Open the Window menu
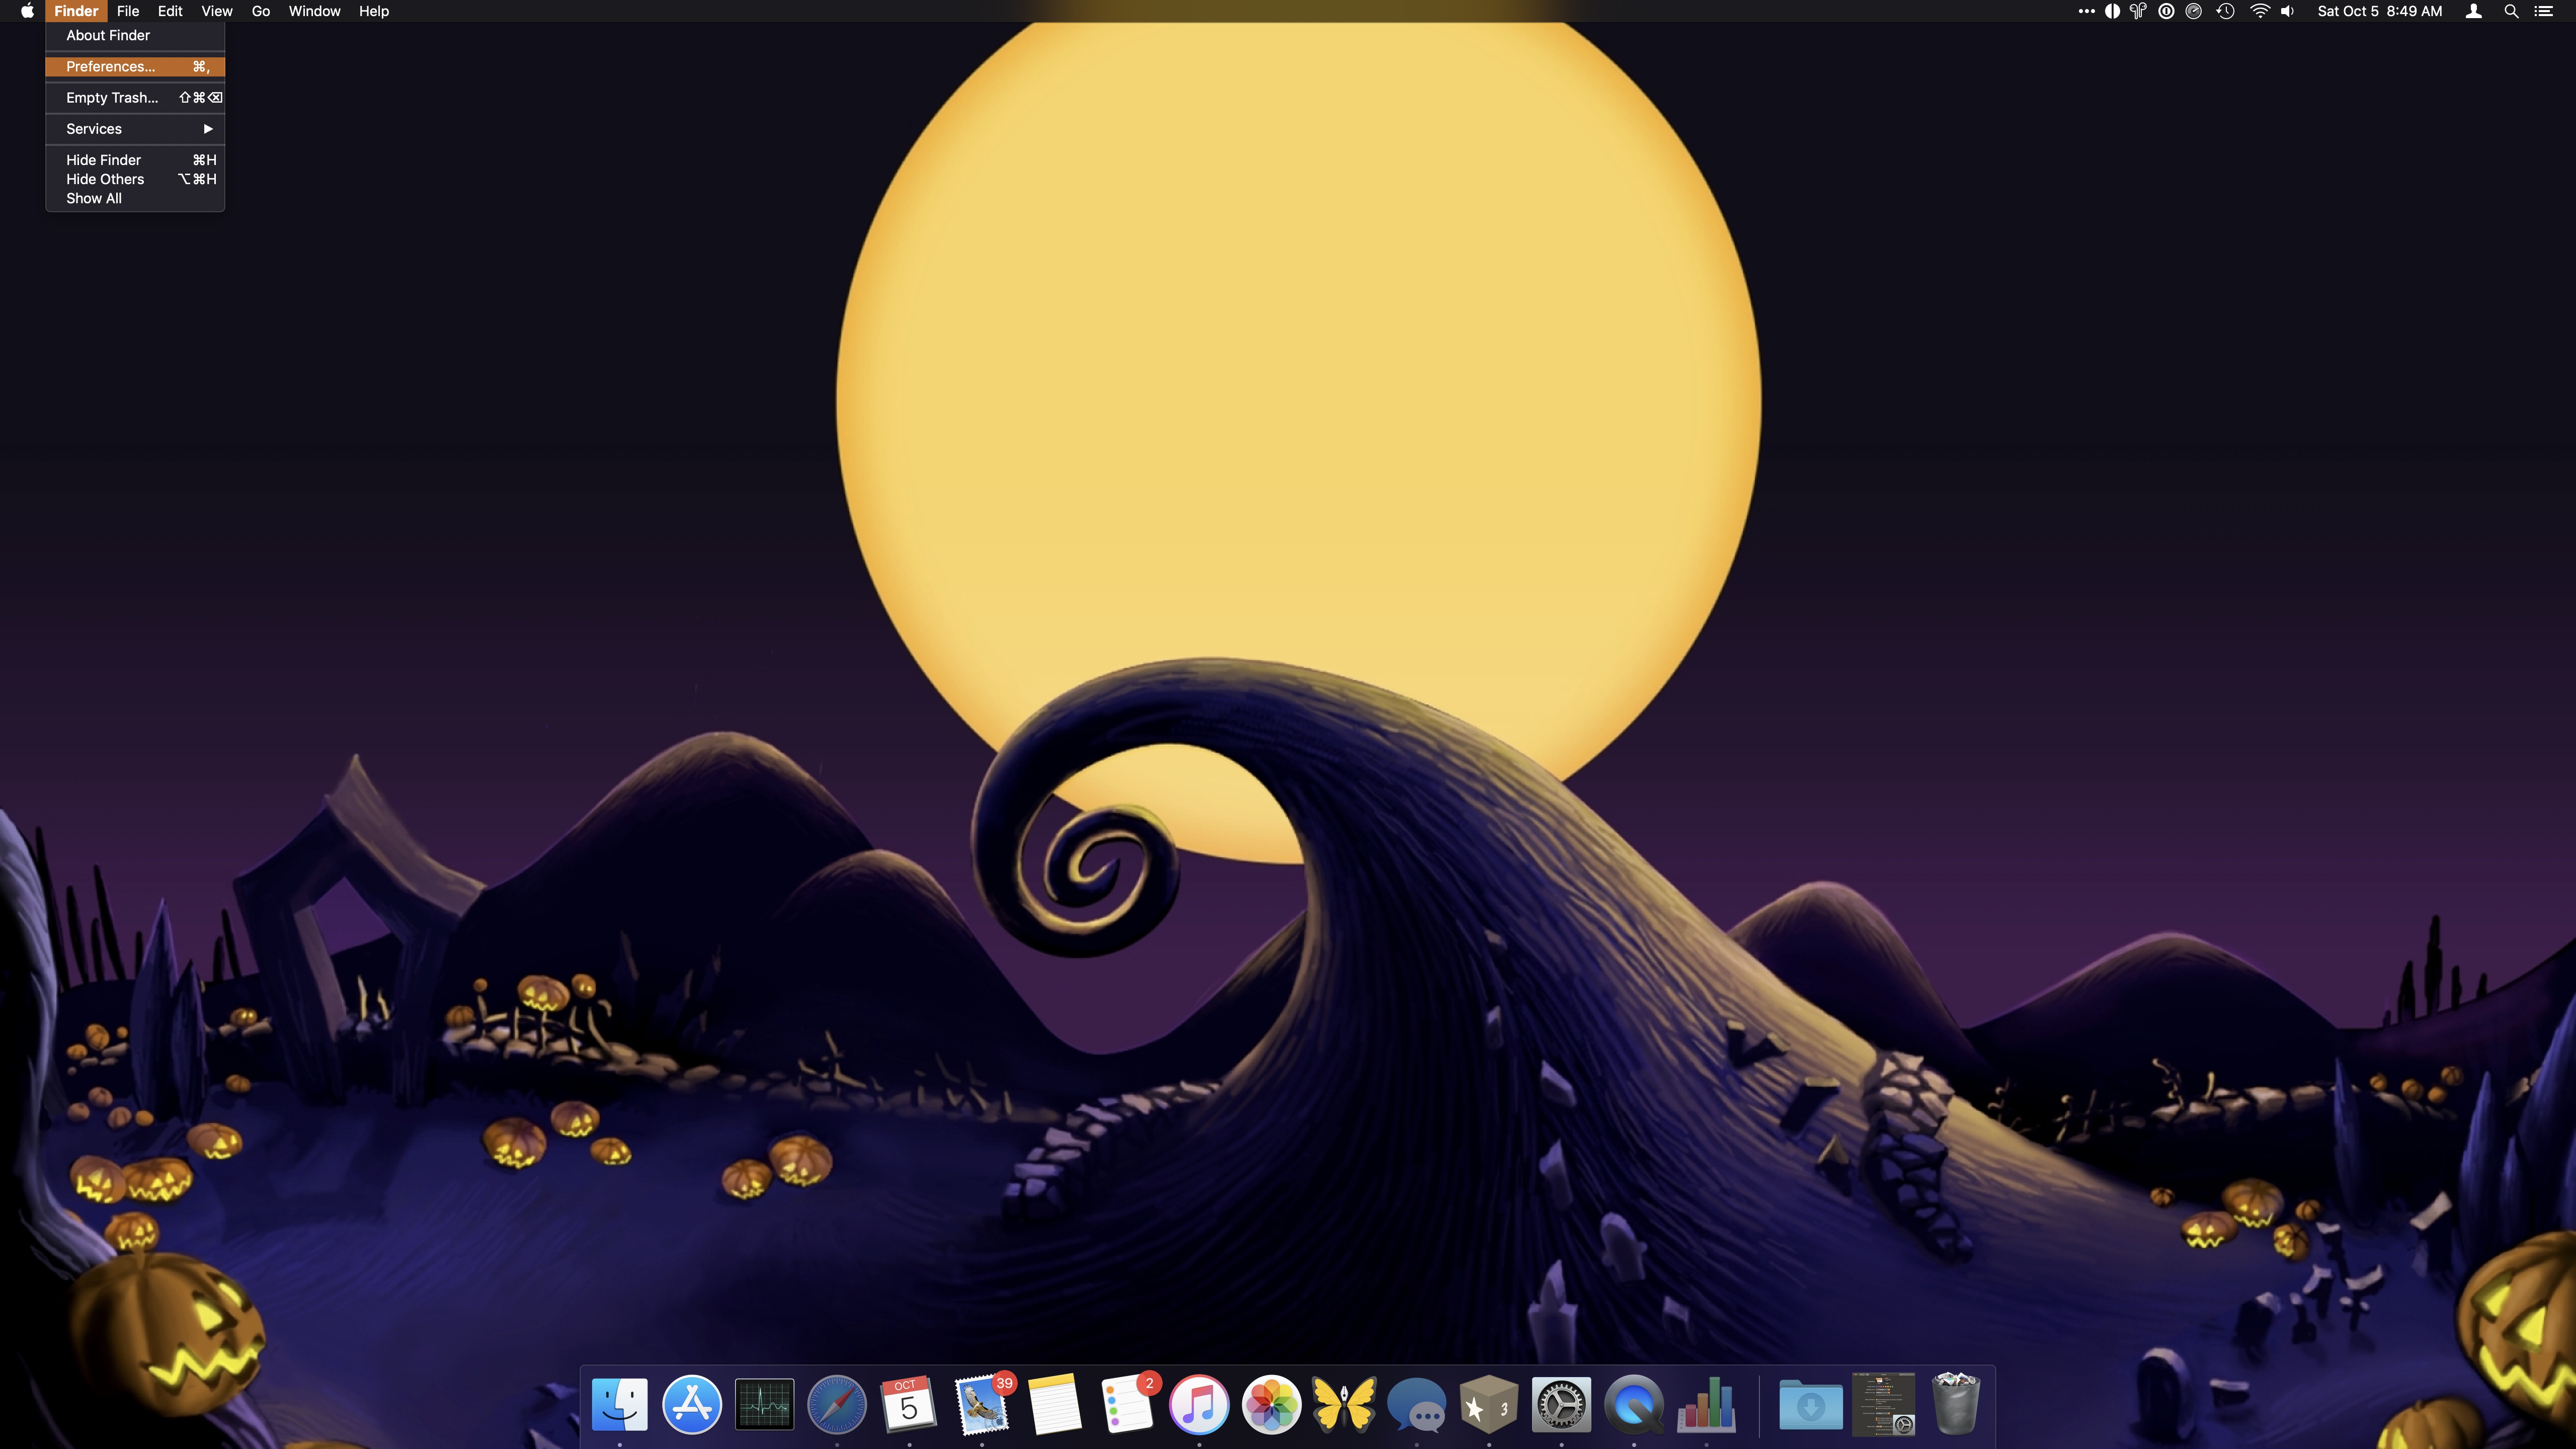 [x=314, y=11]
